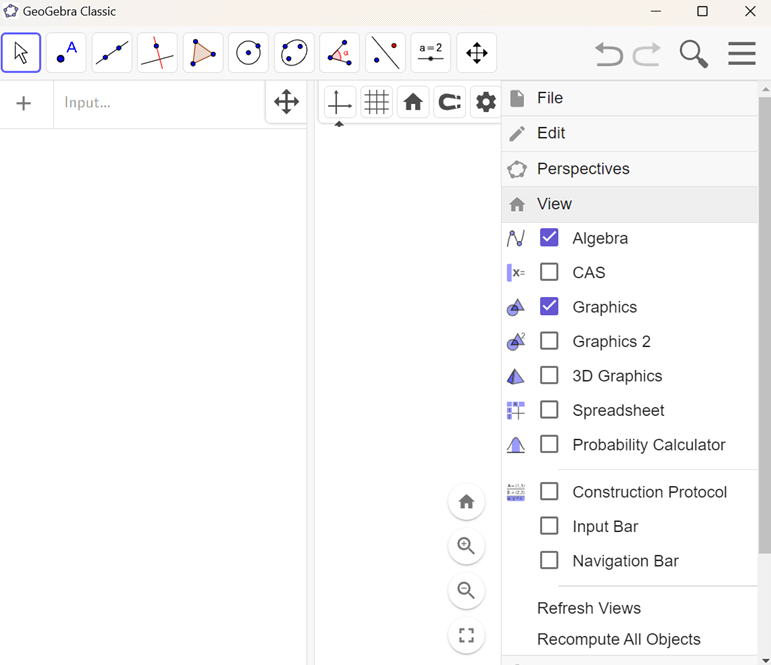
Task: Close the hamburger main menu
Action: pos(741,53)
